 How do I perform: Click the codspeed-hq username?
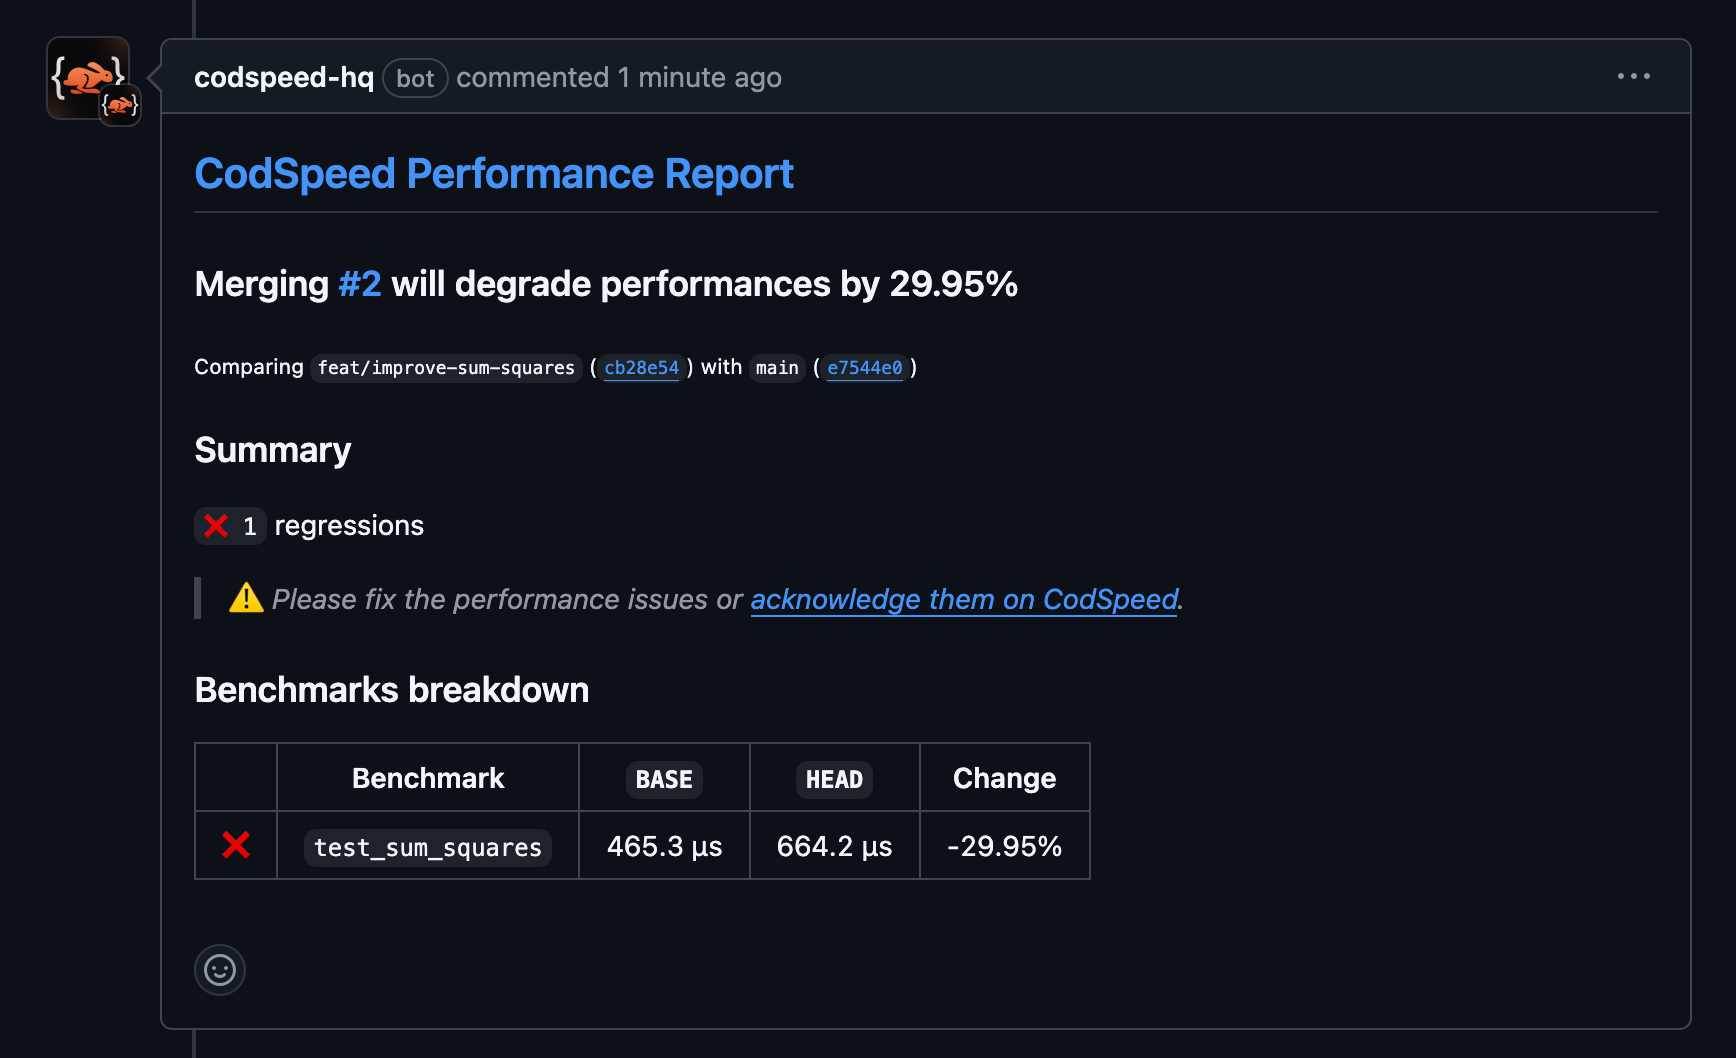283,77
